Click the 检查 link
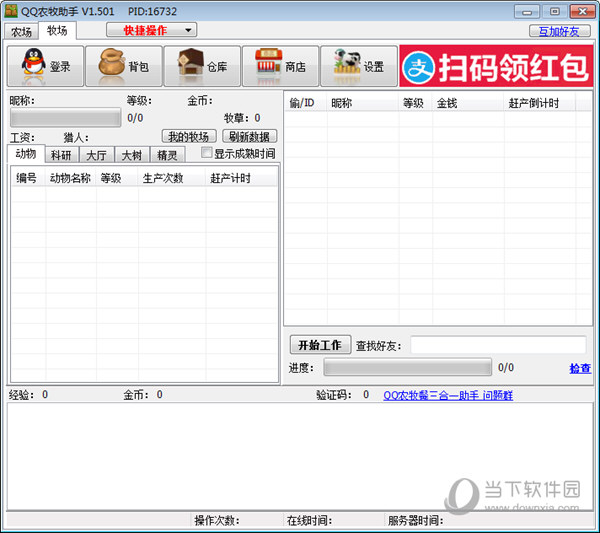Viewport: 600px width, 533px height. pyautogui.click(x=580, y=368)
